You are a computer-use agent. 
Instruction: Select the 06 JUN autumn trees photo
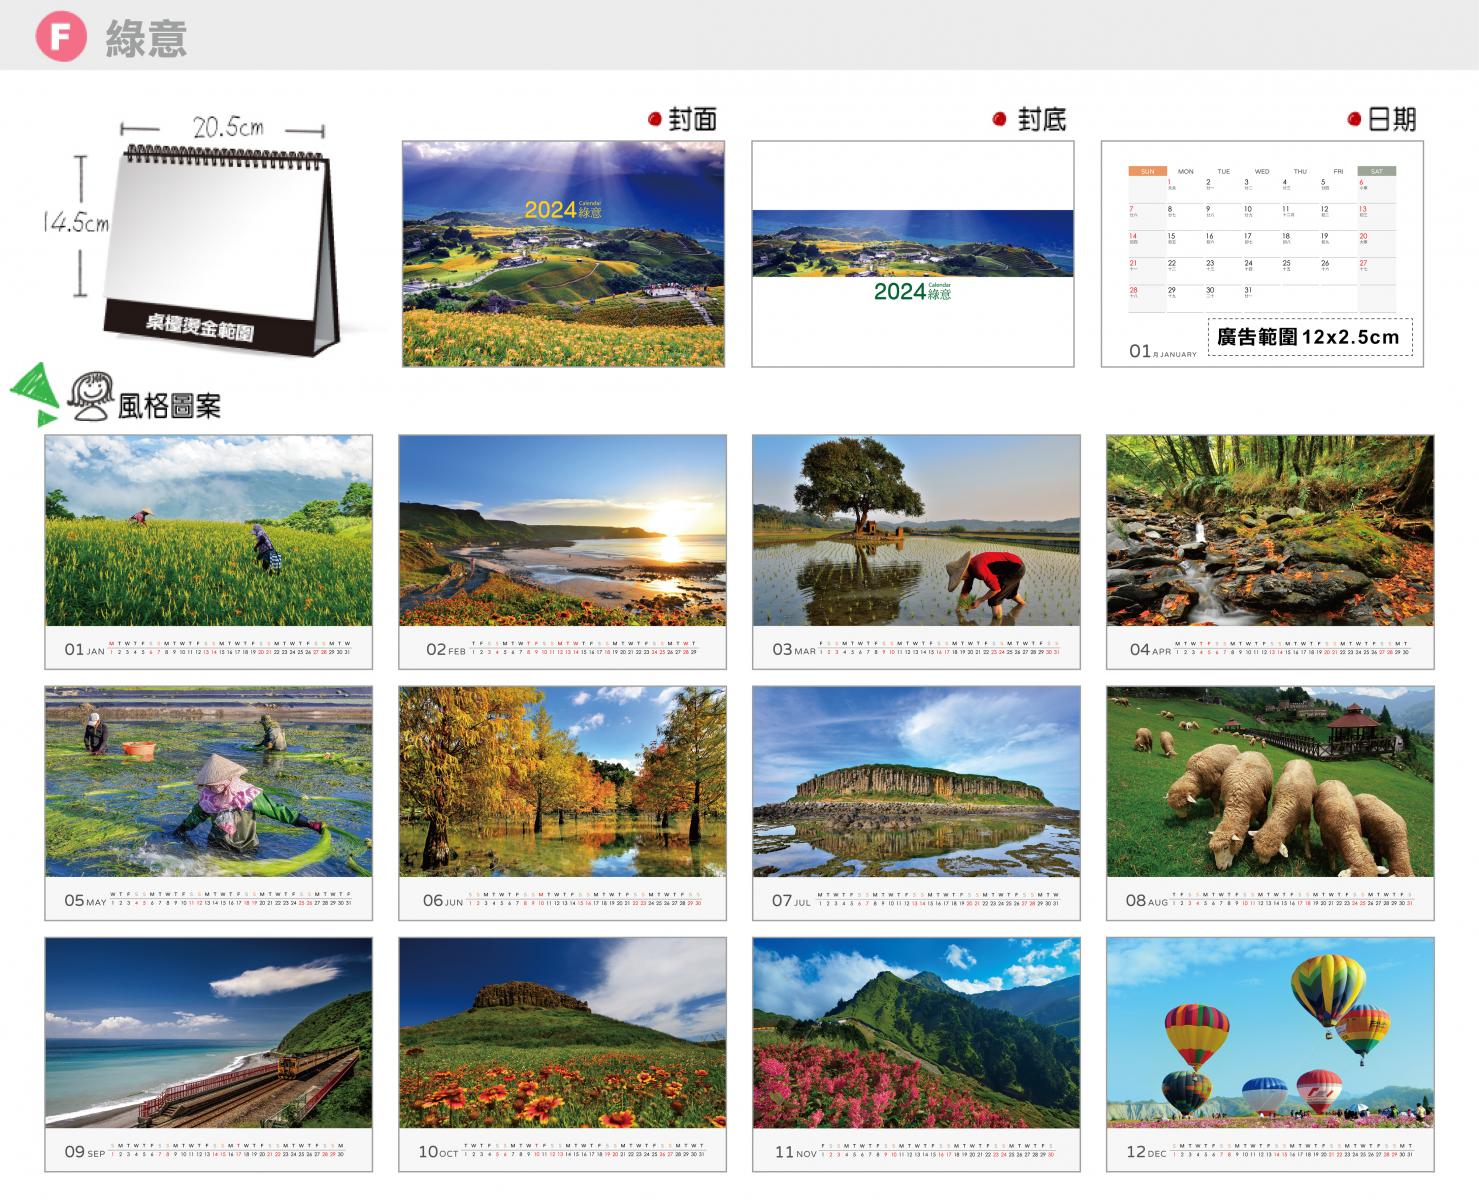coord(562,782)
